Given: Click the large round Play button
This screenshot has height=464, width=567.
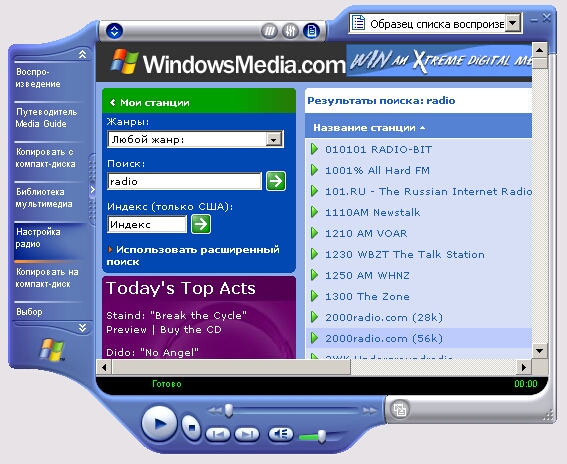Looking at the screenshot, I should click(x=159, y=423).
